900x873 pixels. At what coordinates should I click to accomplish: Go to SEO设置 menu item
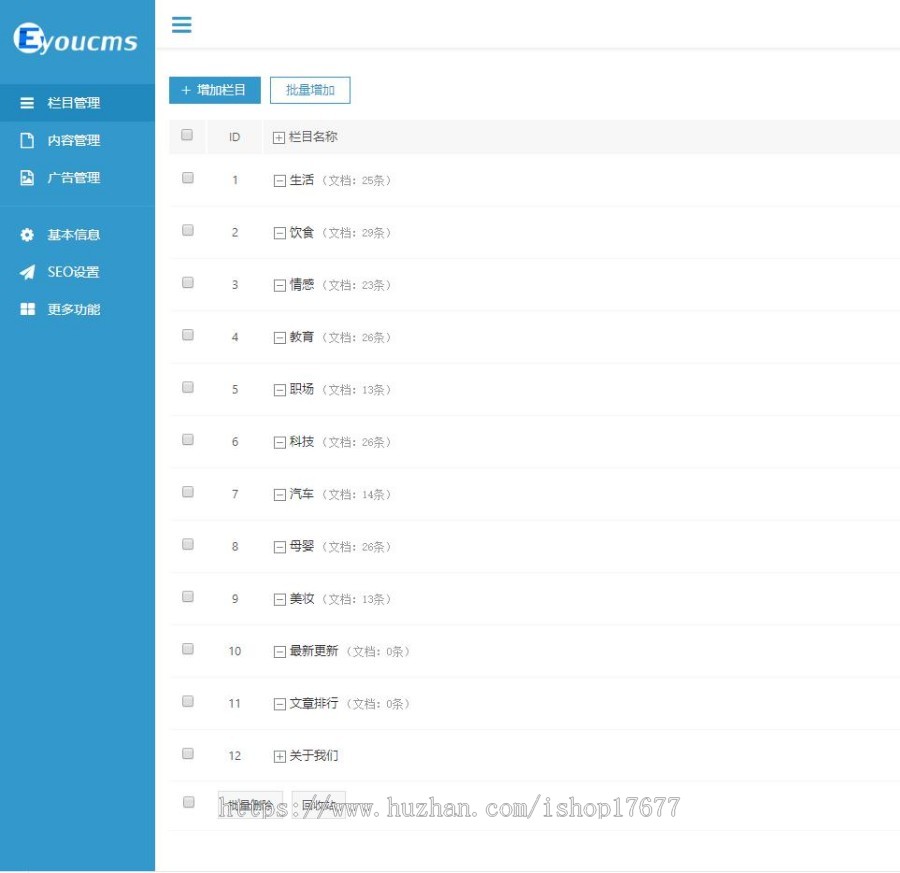click(x=77, y=272)
